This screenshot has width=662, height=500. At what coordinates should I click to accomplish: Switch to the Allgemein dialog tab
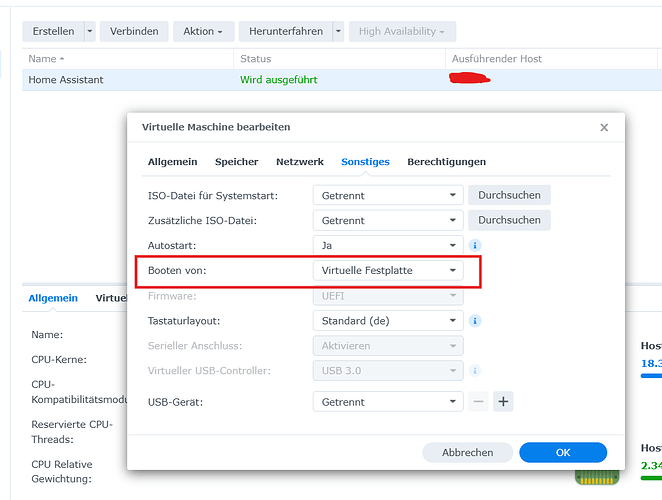pos(172,162)
